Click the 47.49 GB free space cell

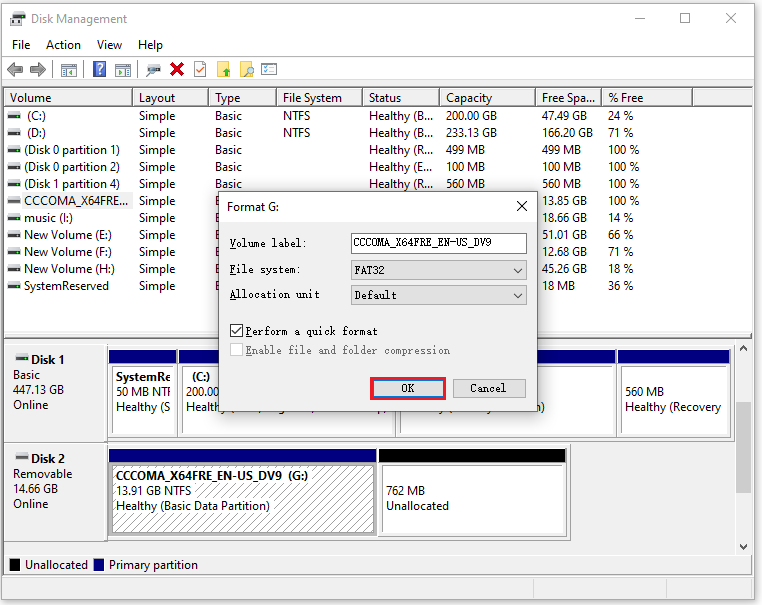564,116
